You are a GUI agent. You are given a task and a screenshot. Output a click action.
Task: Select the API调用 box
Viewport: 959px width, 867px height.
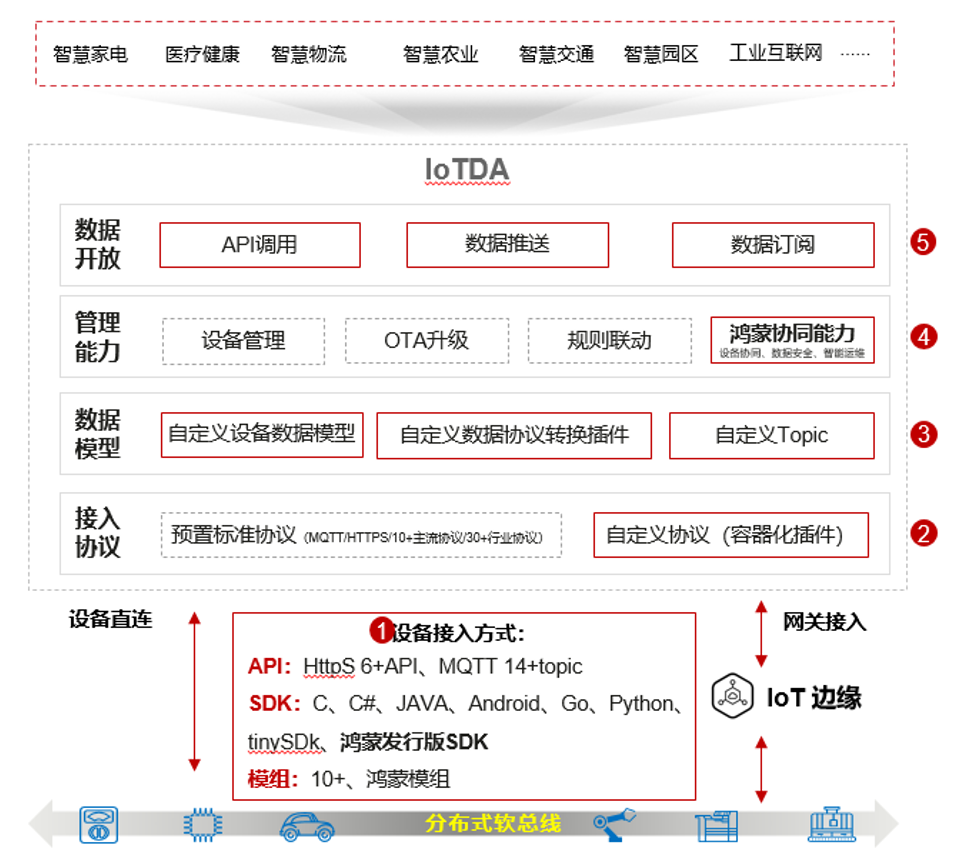pos(260,245)
